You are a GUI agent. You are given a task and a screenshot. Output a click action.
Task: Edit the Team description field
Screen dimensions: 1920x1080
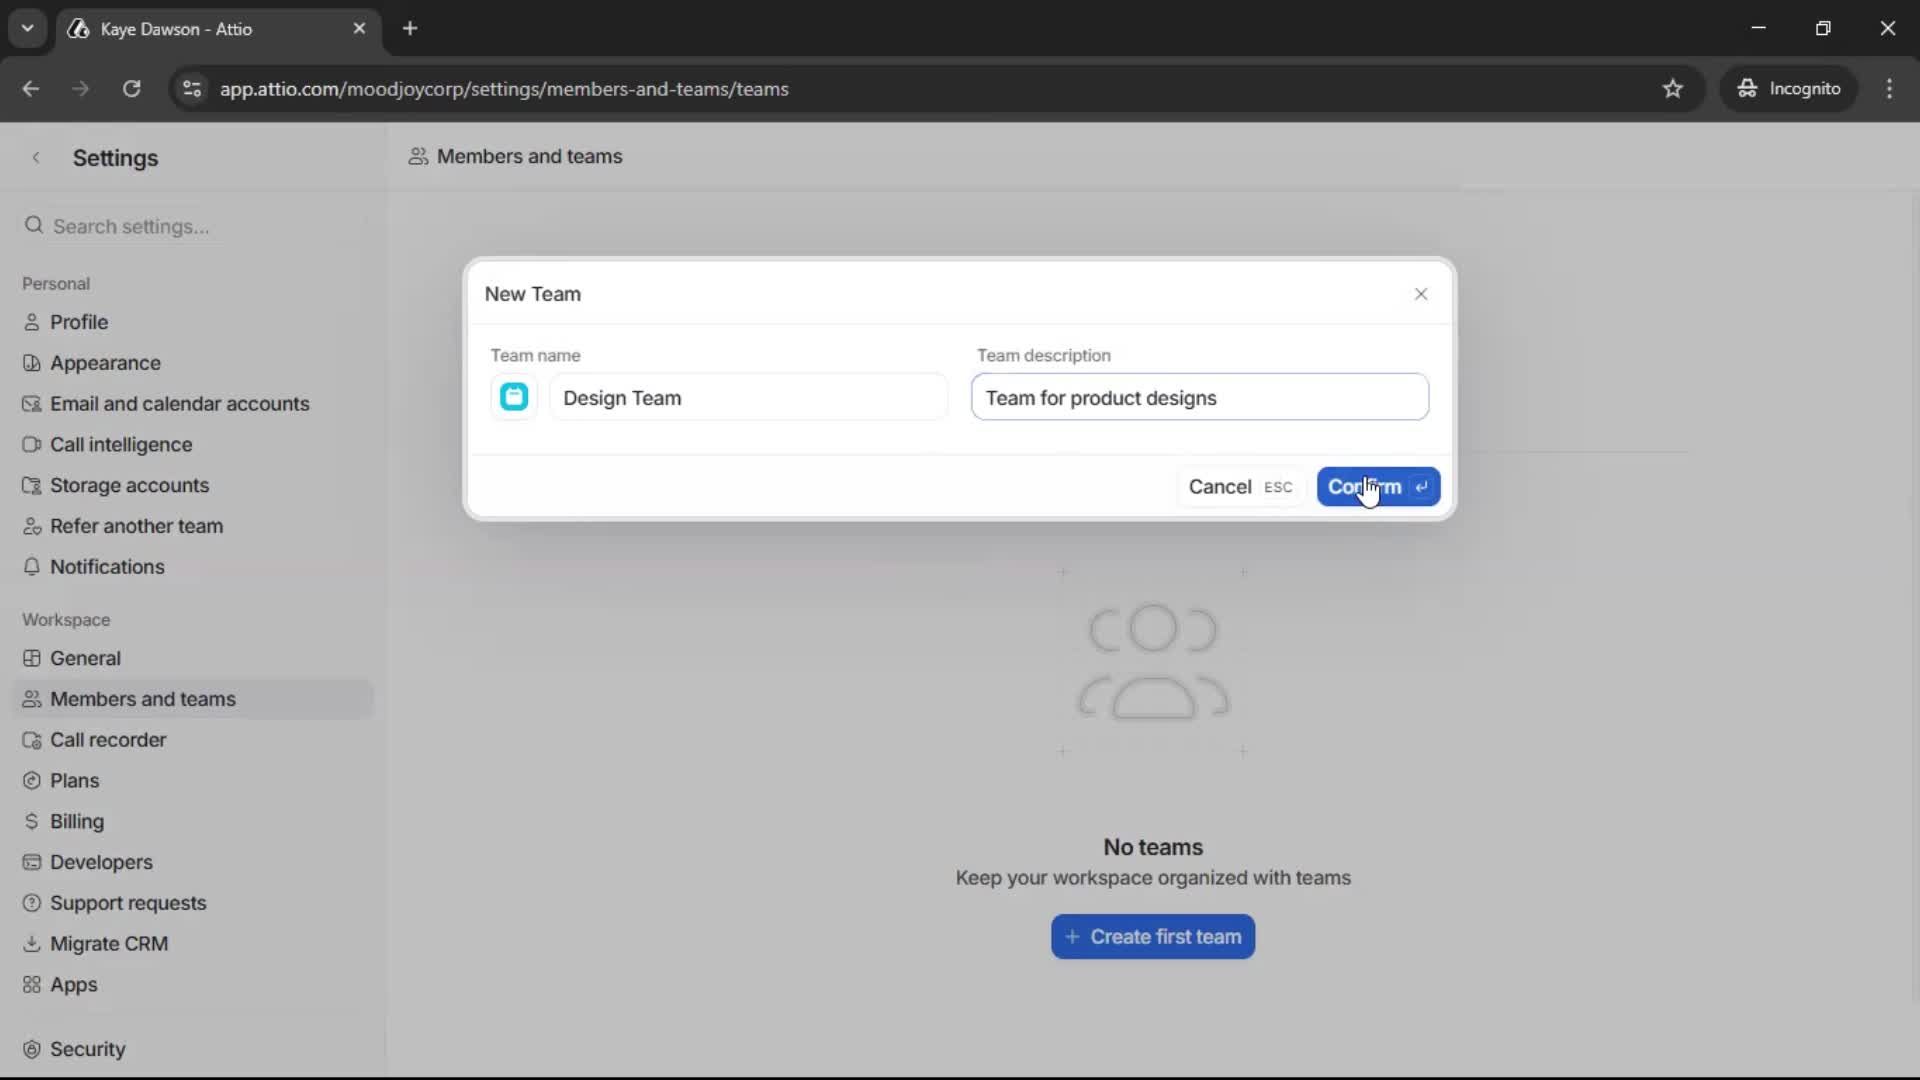(x=1199, y=397)
